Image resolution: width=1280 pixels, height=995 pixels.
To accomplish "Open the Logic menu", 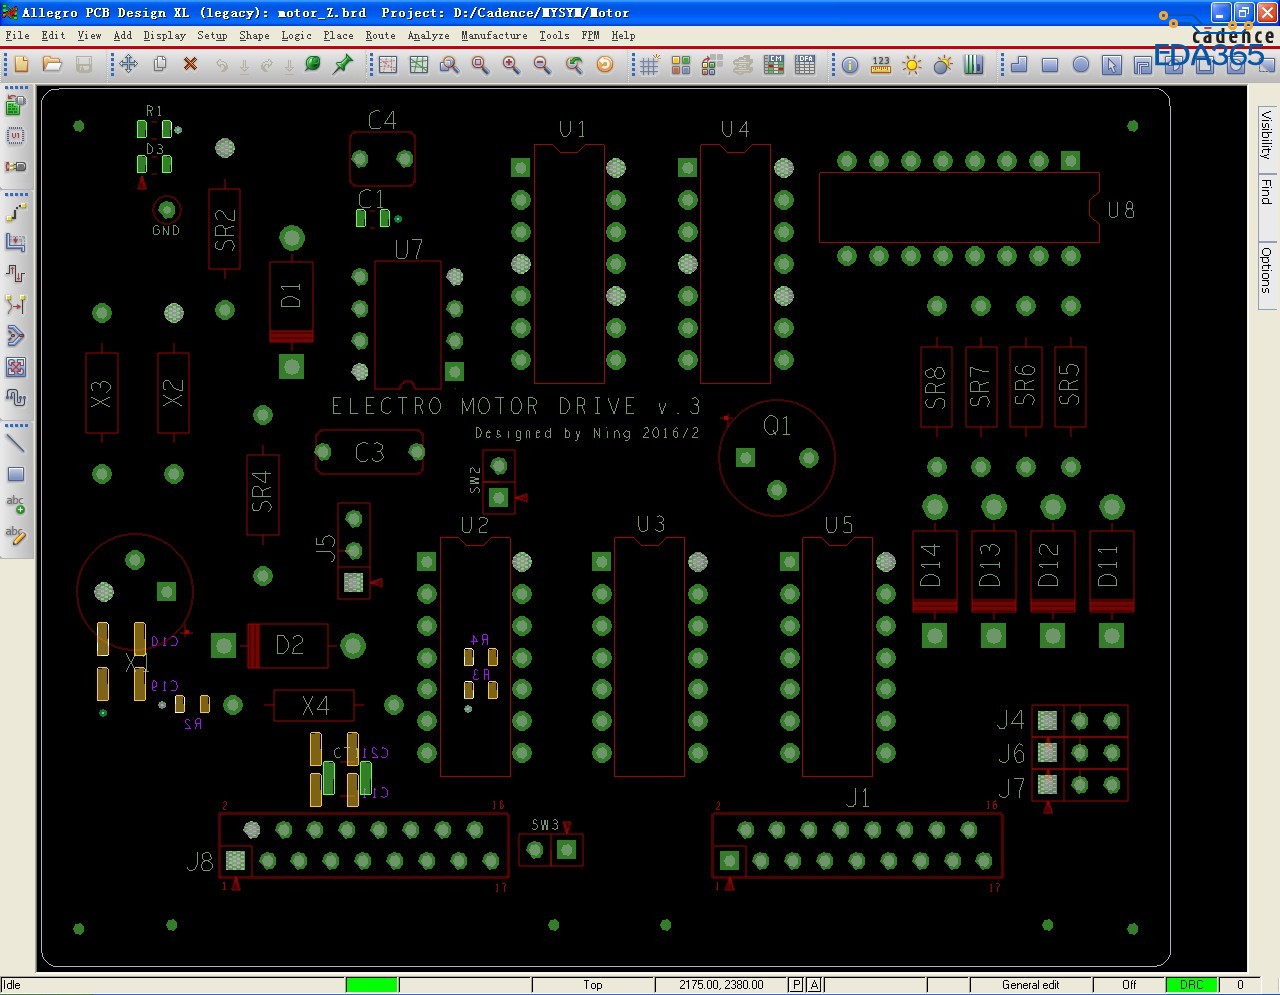I will pyautogui.click(x=296, y=35).
